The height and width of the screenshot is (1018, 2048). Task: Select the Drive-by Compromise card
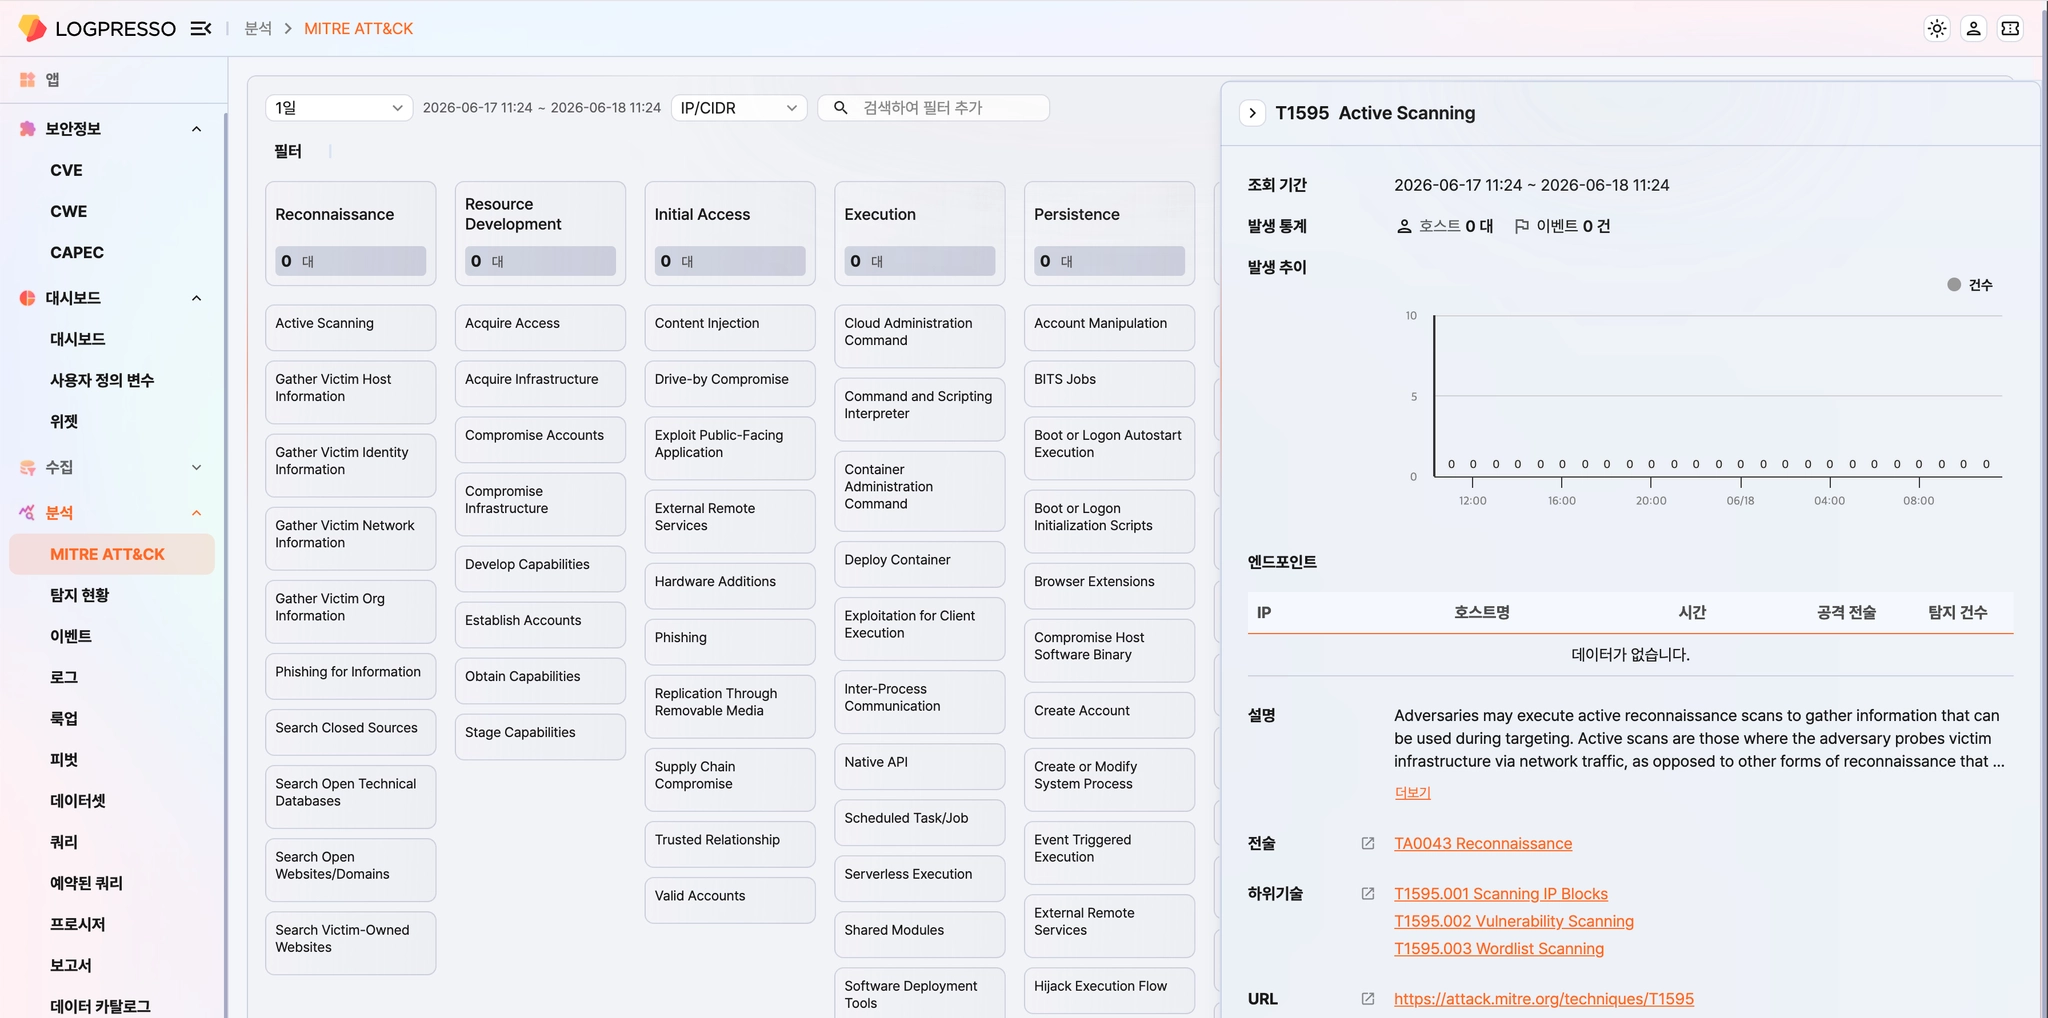point(730,383)
